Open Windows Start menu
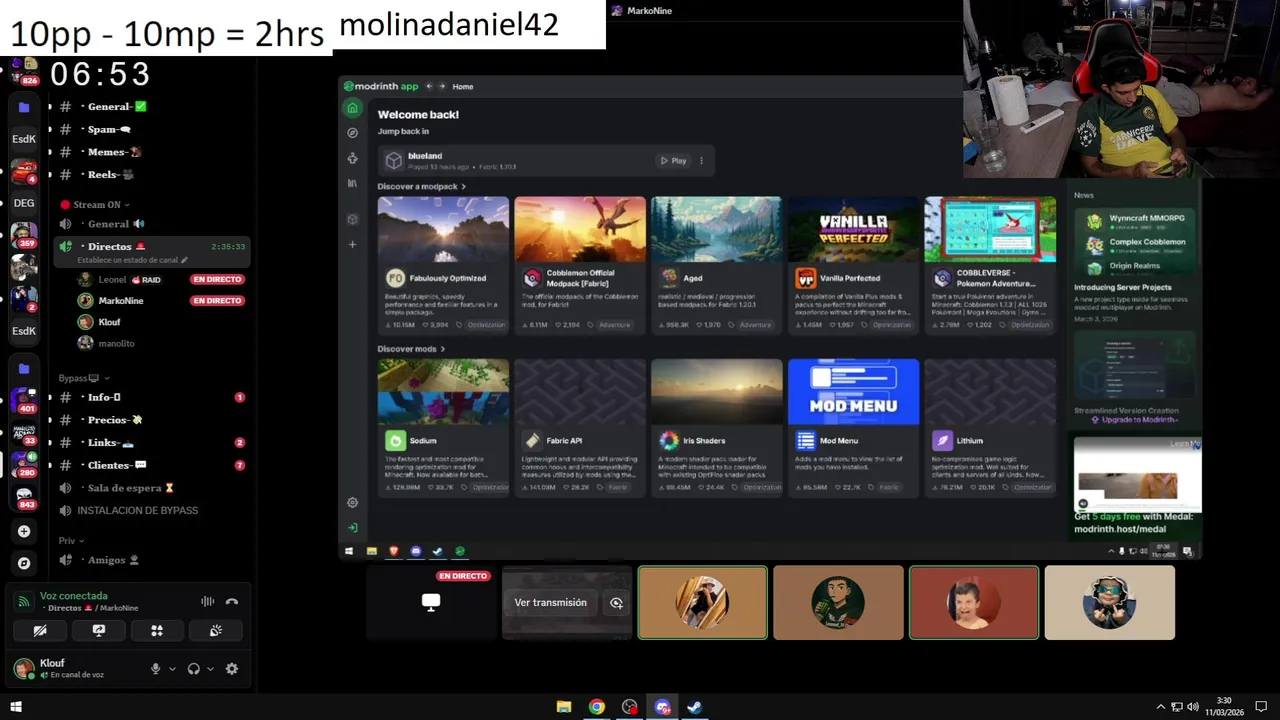Viewport: 1280px width, 720px height. 16,707
